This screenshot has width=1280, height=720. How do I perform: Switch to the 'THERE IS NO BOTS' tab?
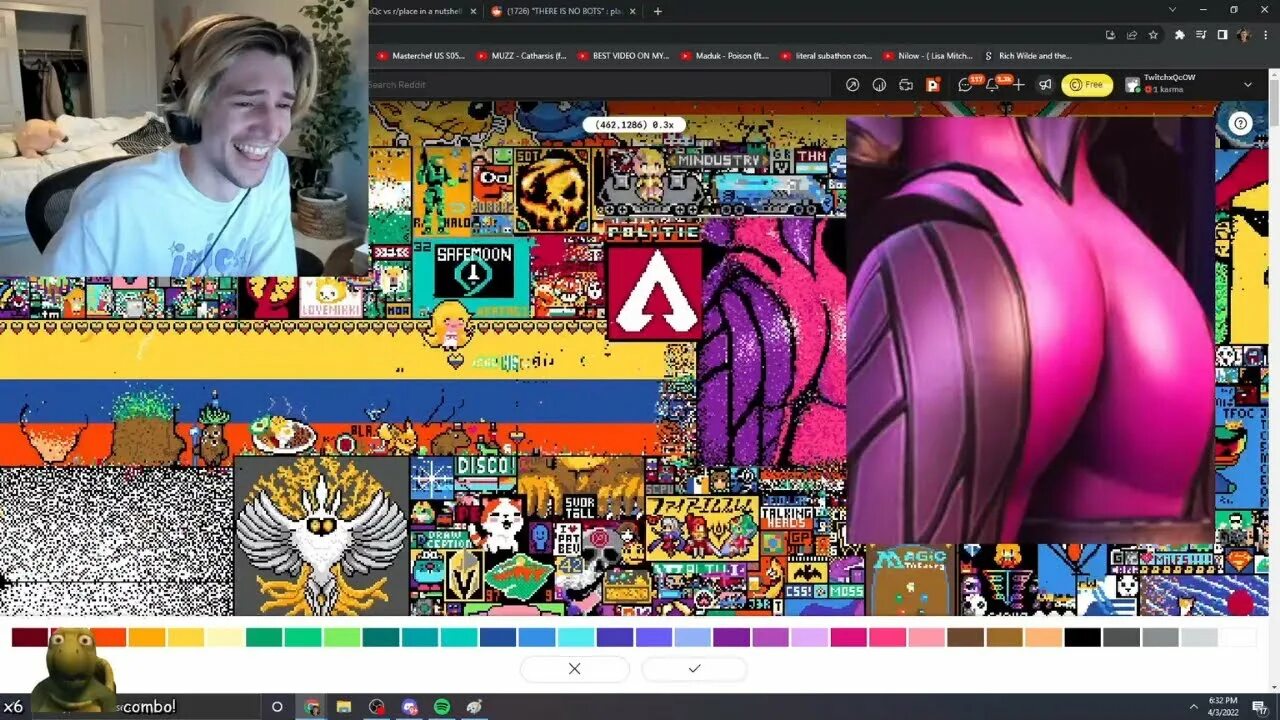[562, 11]
